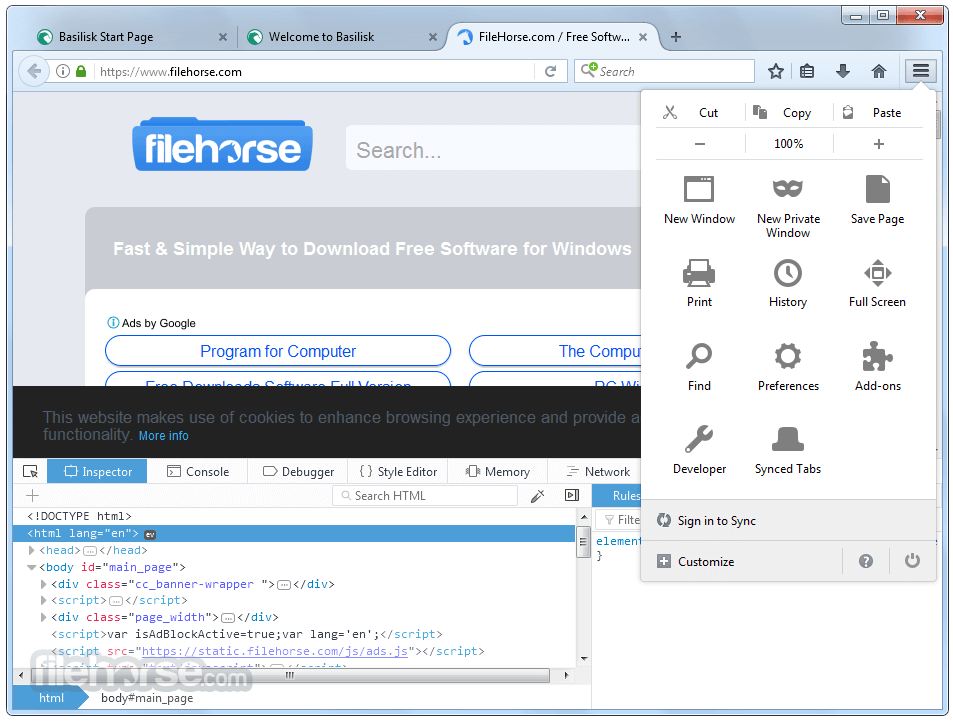Open a New Private Window

click(788, 208)
